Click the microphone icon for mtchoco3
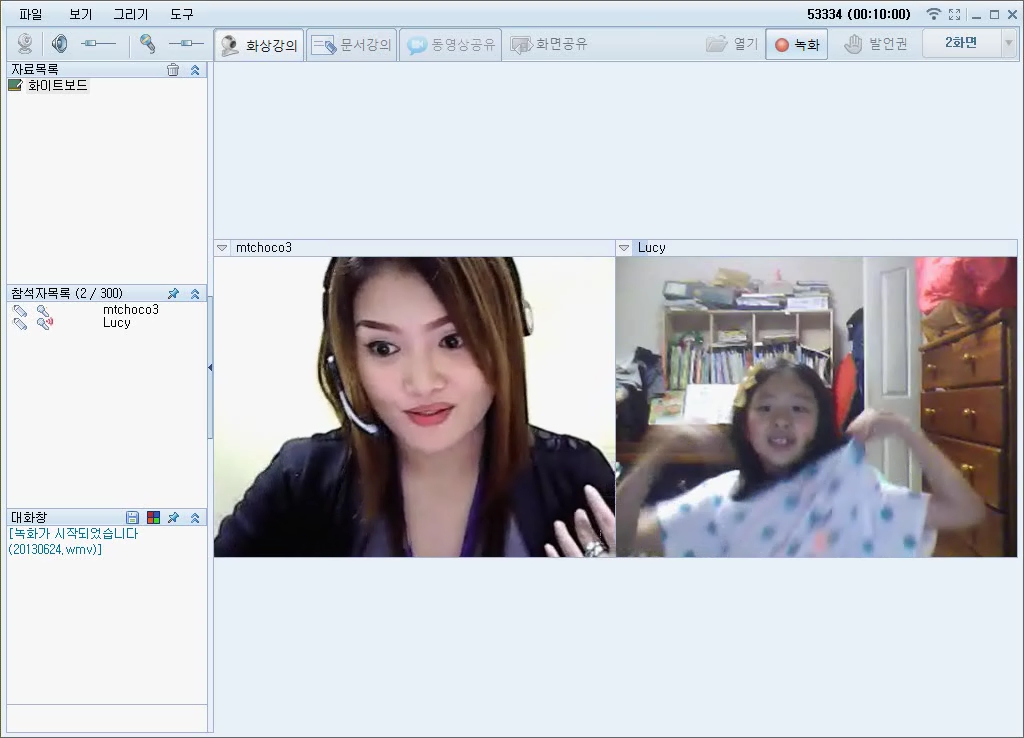1024x738 pixels. pyautogui.click(x=42, y=311)
